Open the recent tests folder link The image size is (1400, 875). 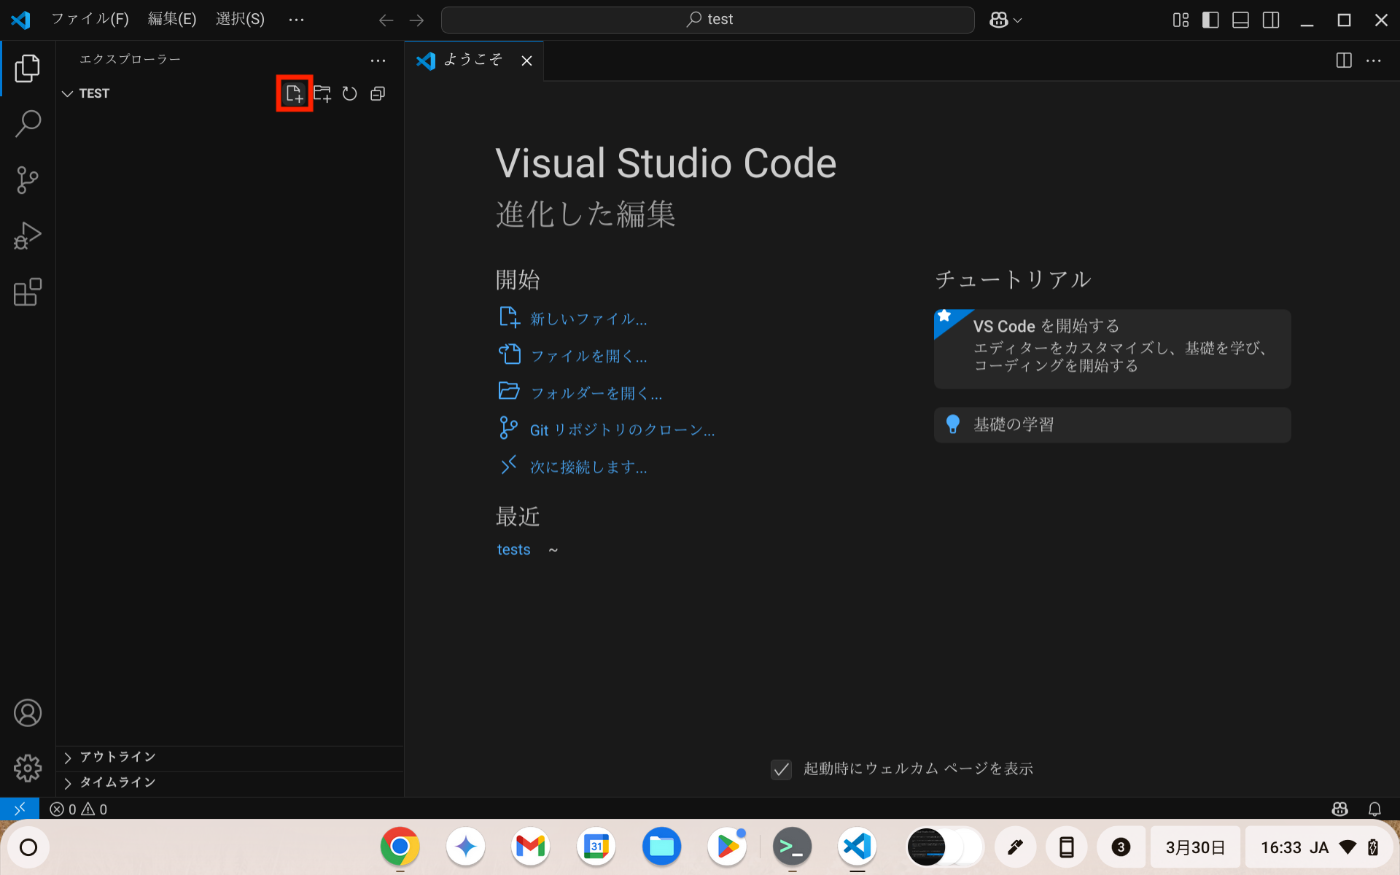click(x=514, y=550)
